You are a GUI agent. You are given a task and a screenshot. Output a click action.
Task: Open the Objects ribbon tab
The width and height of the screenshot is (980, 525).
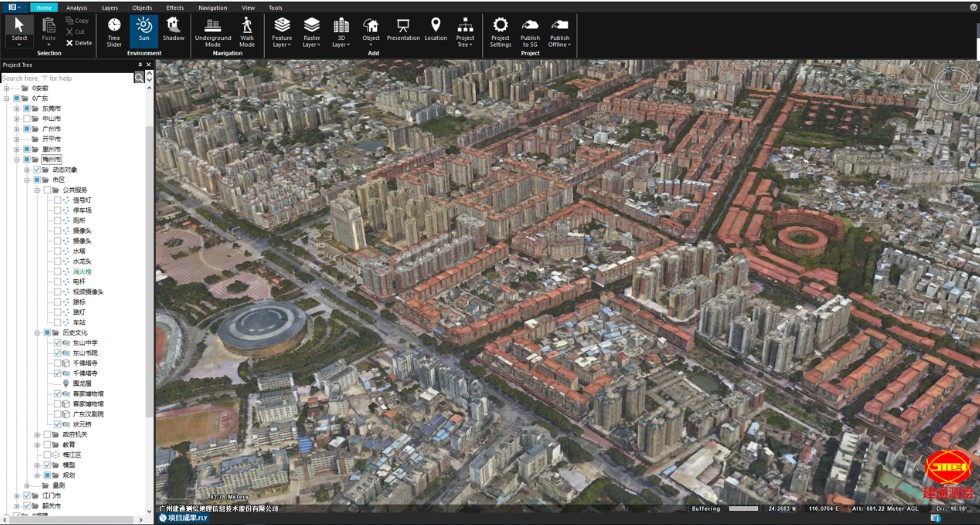(142, 8)
